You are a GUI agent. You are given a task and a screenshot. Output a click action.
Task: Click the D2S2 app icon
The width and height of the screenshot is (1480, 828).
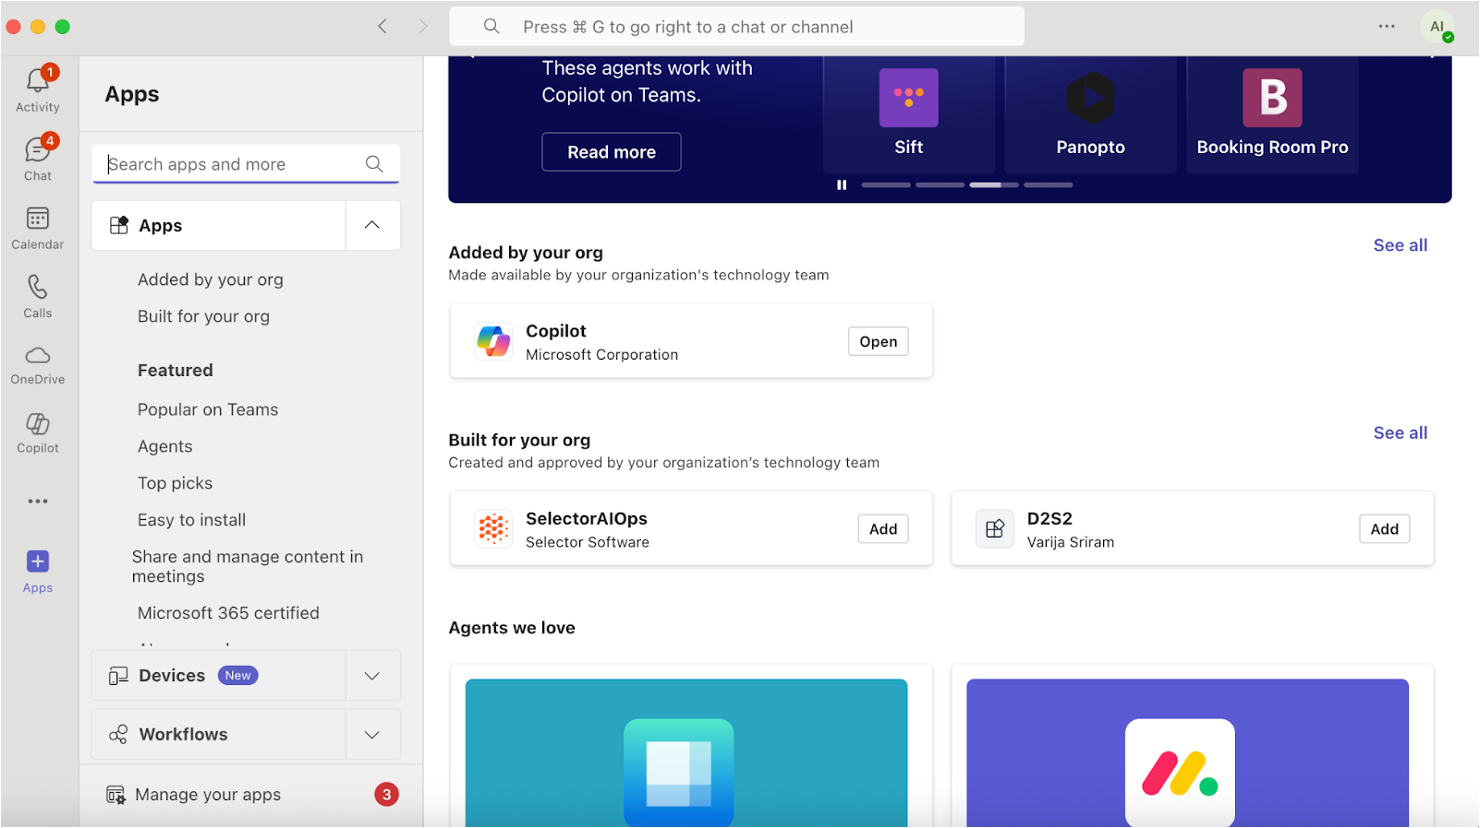click(x=995, y=528)
